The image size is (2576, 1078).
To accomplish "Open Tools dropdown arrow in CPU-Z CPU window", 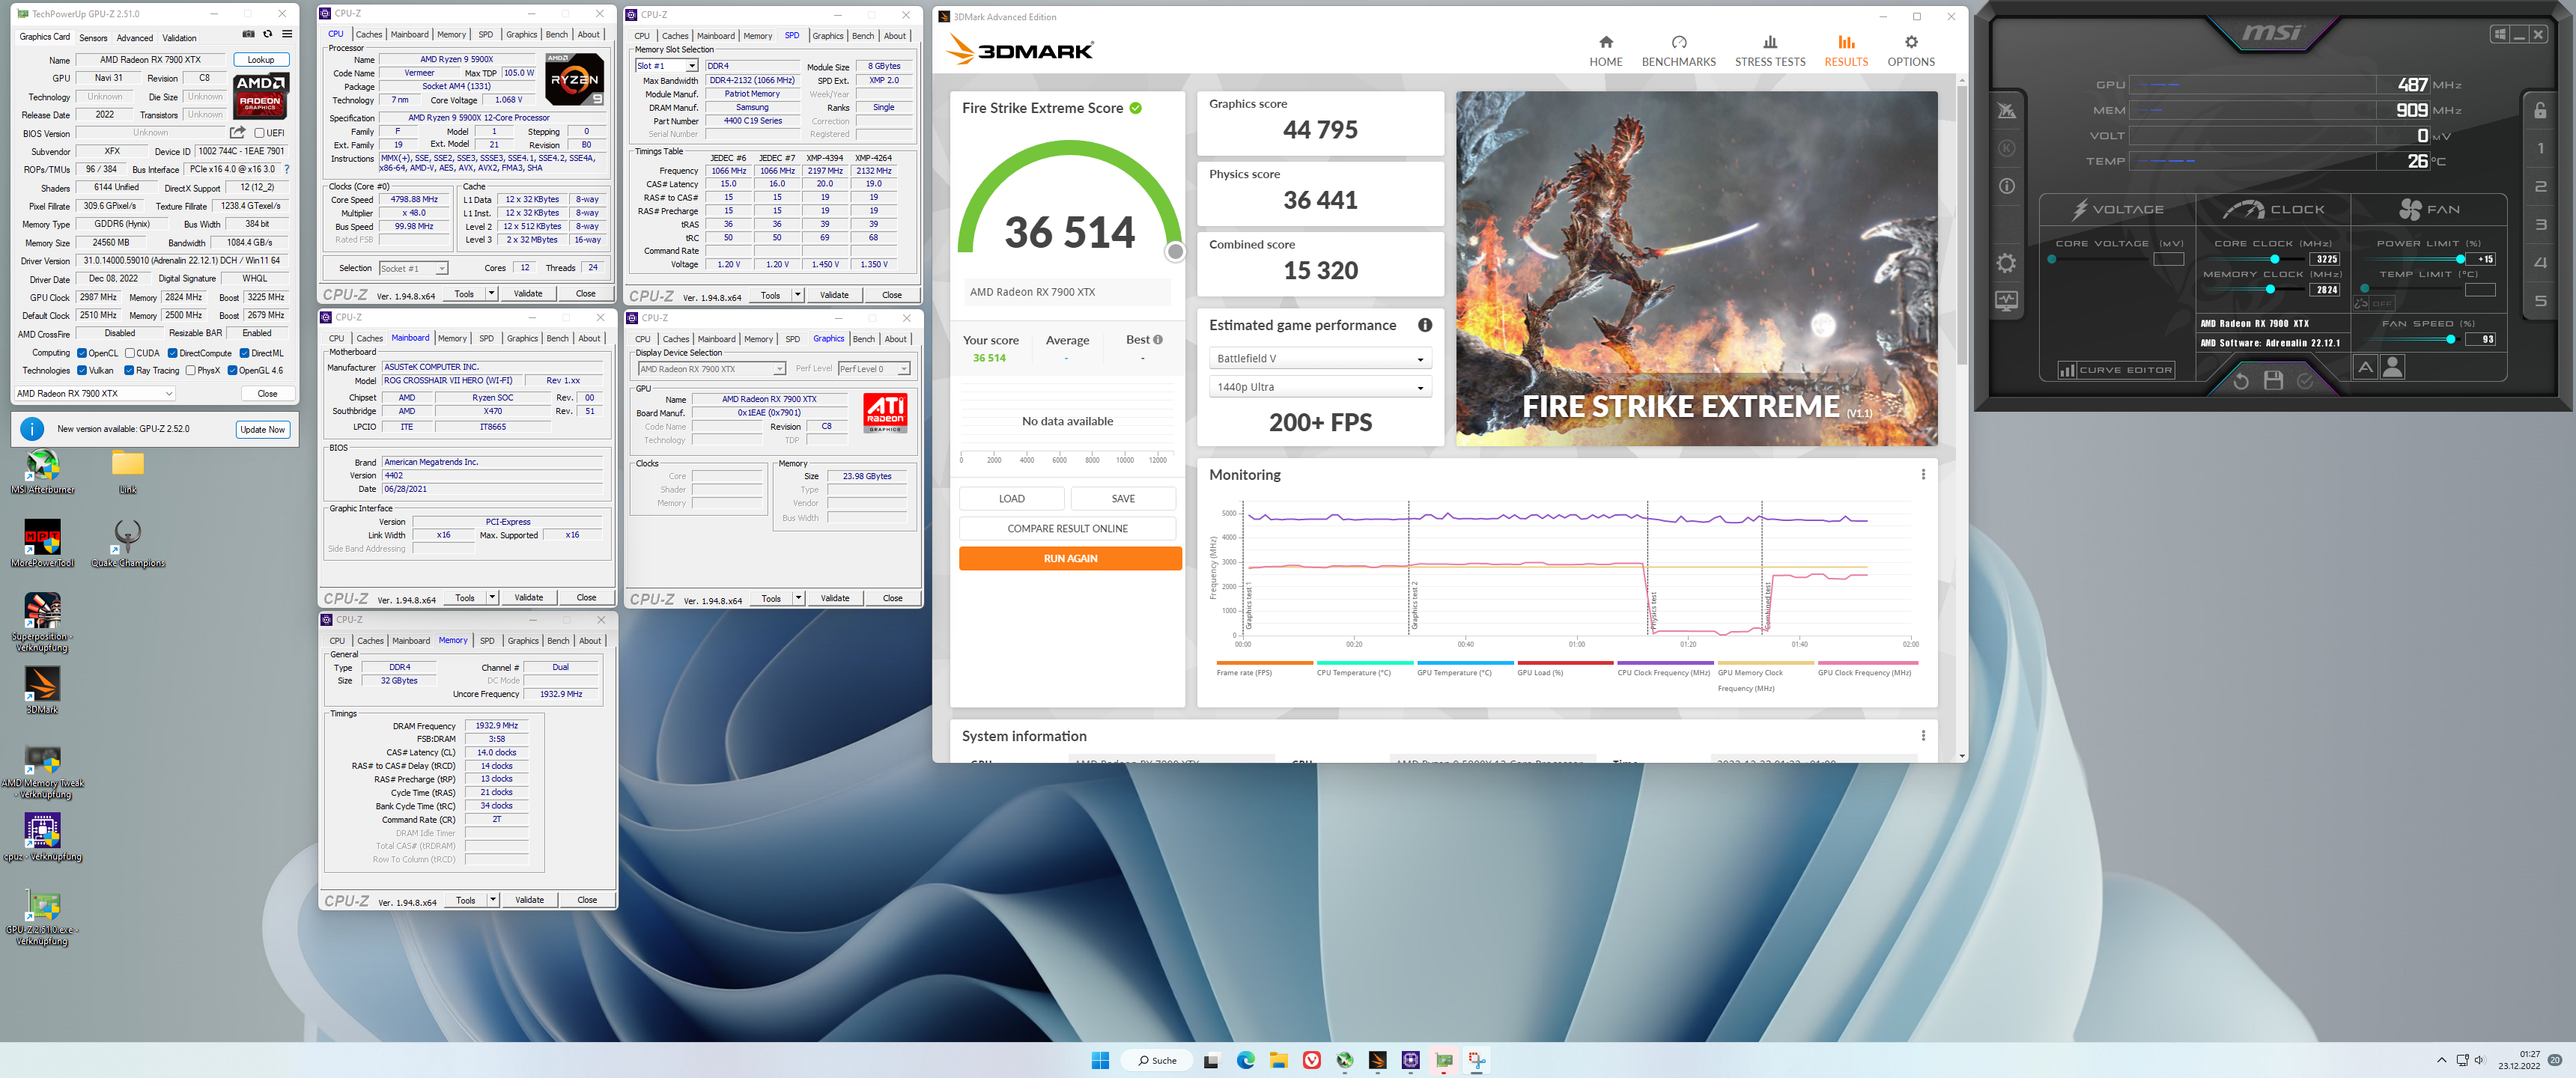I will pos(491,294).
